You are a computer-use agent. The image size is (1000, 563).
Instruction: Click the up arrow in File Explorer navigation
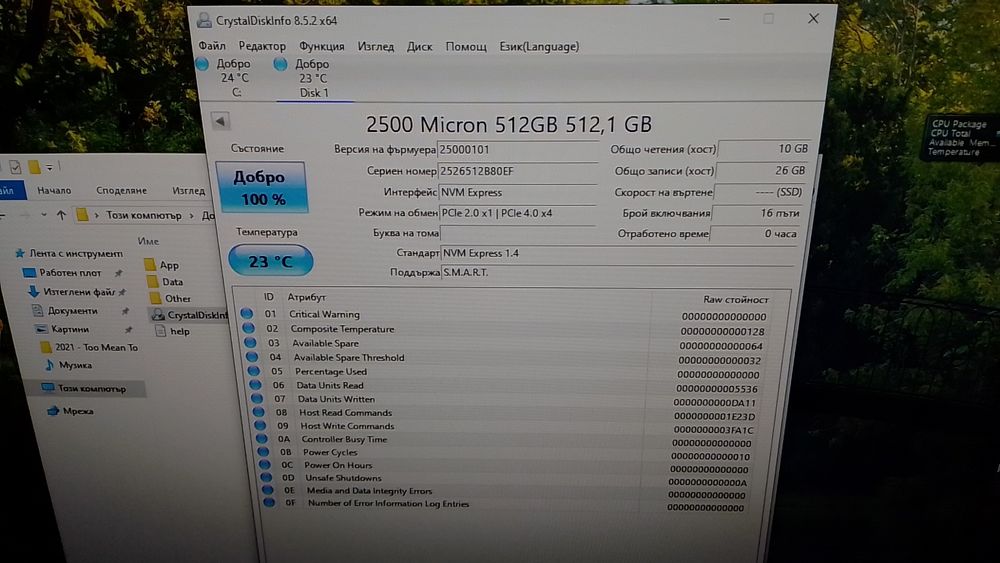point(61,215)
